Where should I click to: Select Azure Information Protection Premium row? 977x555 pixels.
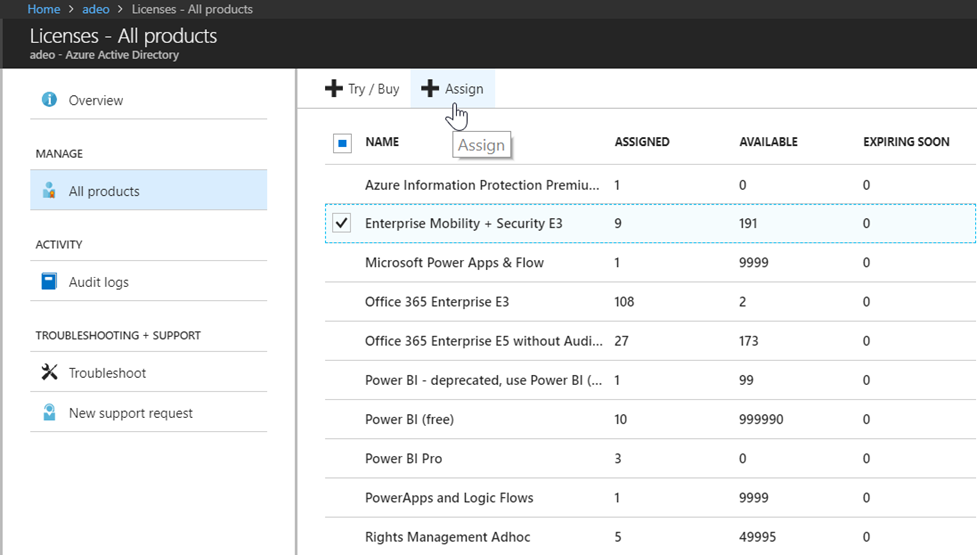pyautogui.click(x=651, y=185)
